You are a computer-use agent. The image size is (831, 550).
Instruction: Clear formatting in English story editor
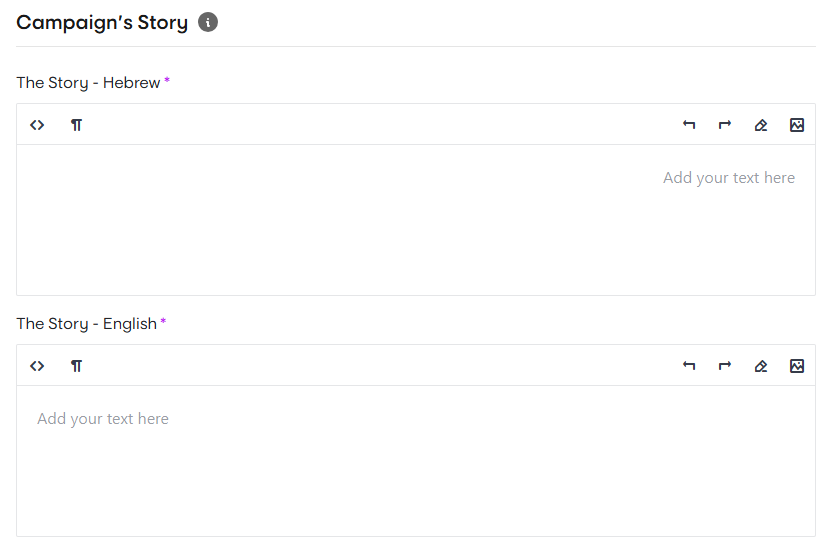(x=761, y=366)
